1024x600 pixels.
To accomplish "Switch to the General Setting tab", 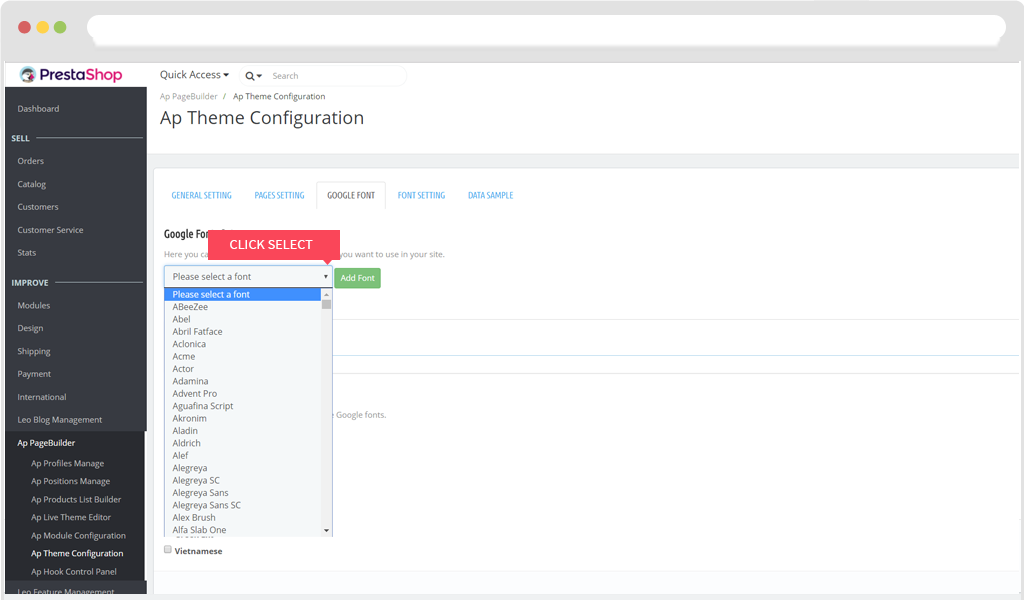I will click(201, 195).
